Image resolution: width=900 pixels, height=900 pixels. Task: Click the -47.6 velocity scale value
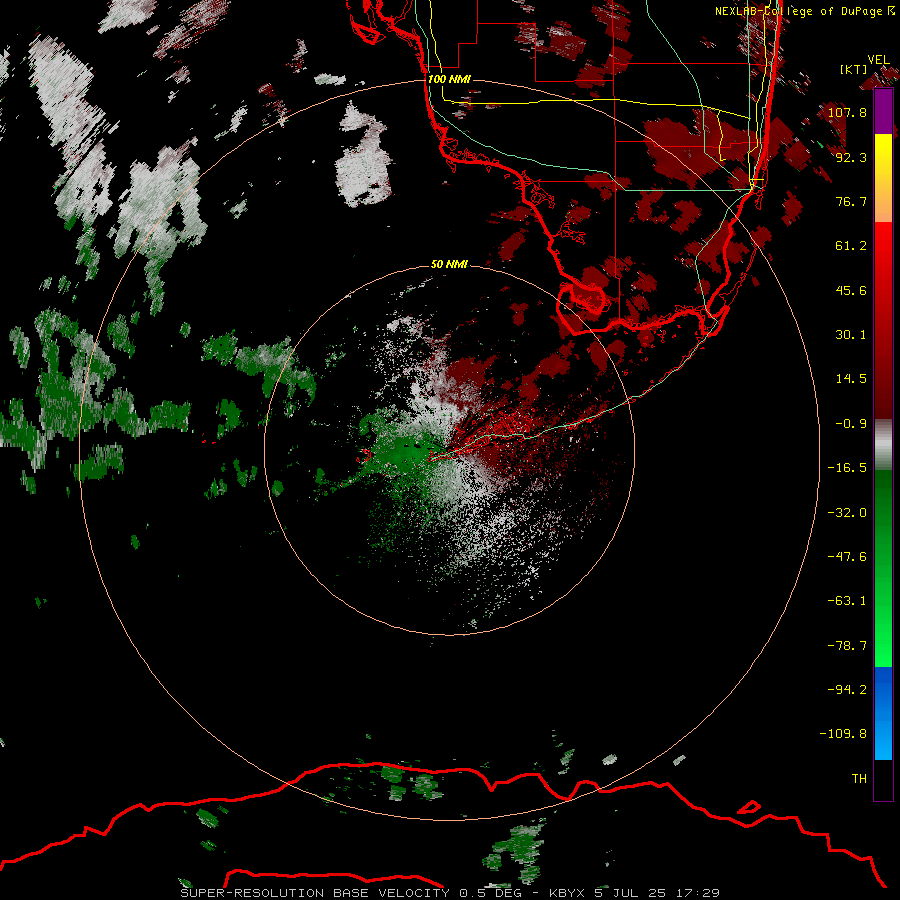847,557
